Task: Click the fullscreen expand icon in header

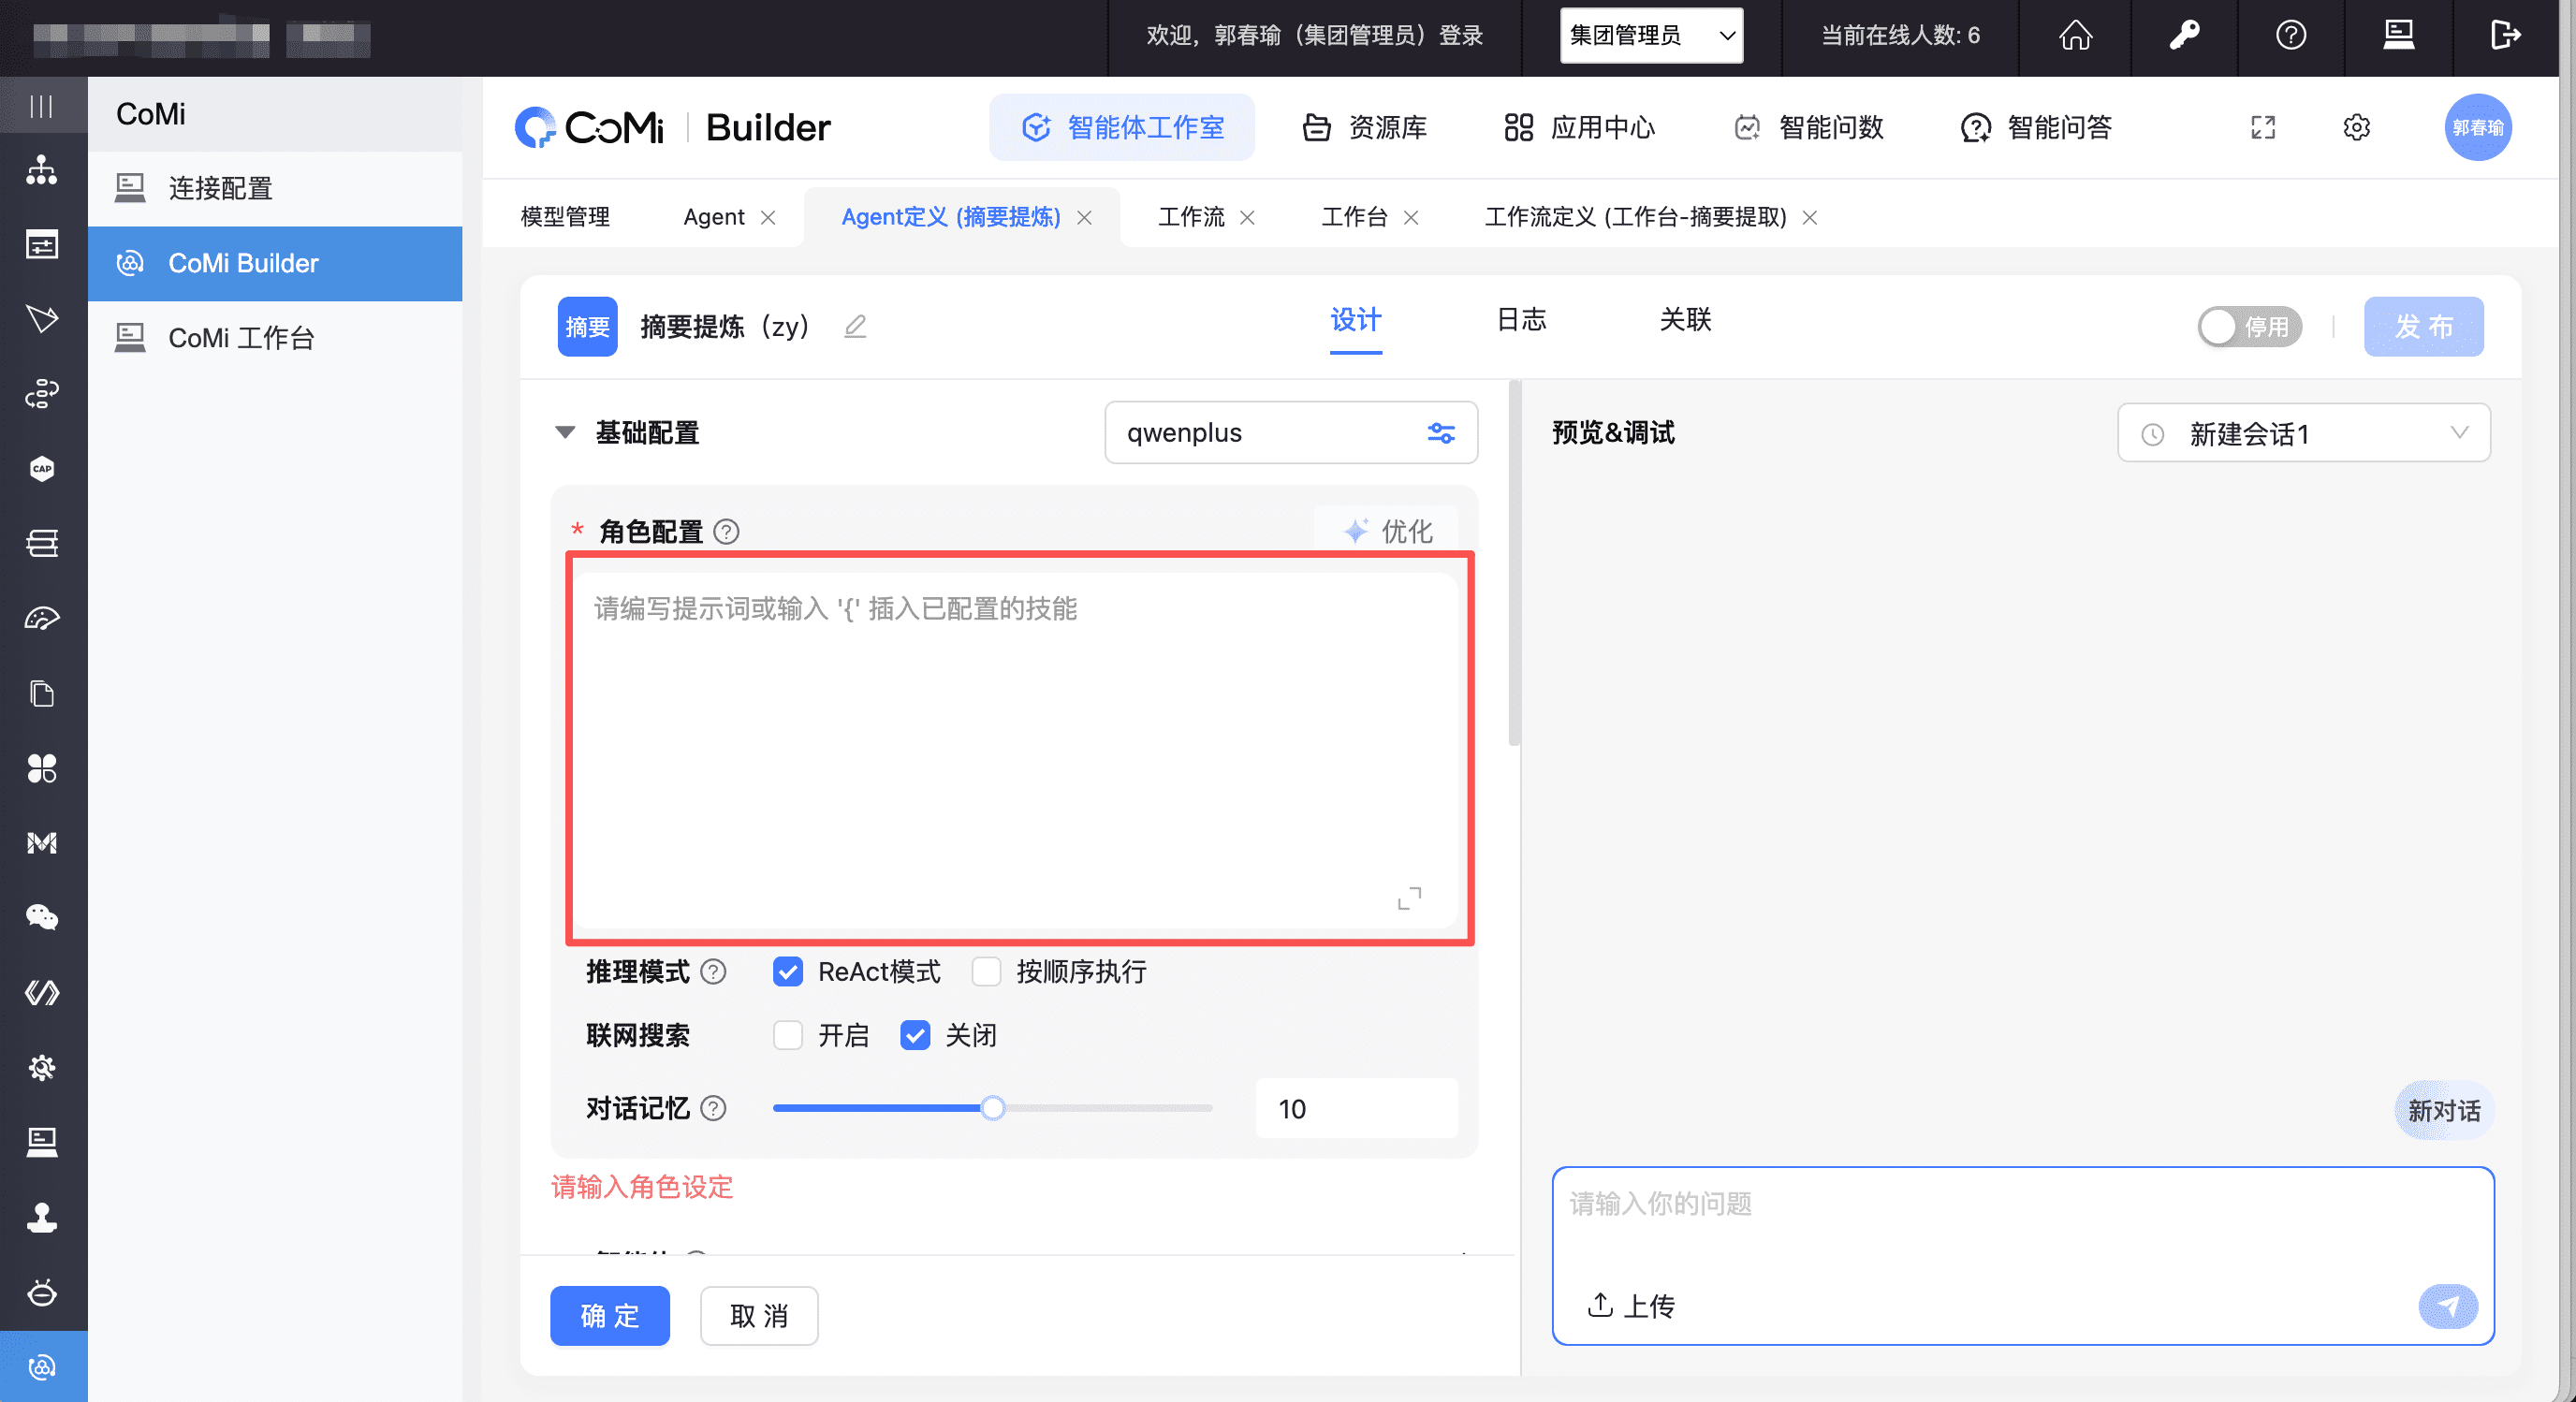Action: (2263, 127)
